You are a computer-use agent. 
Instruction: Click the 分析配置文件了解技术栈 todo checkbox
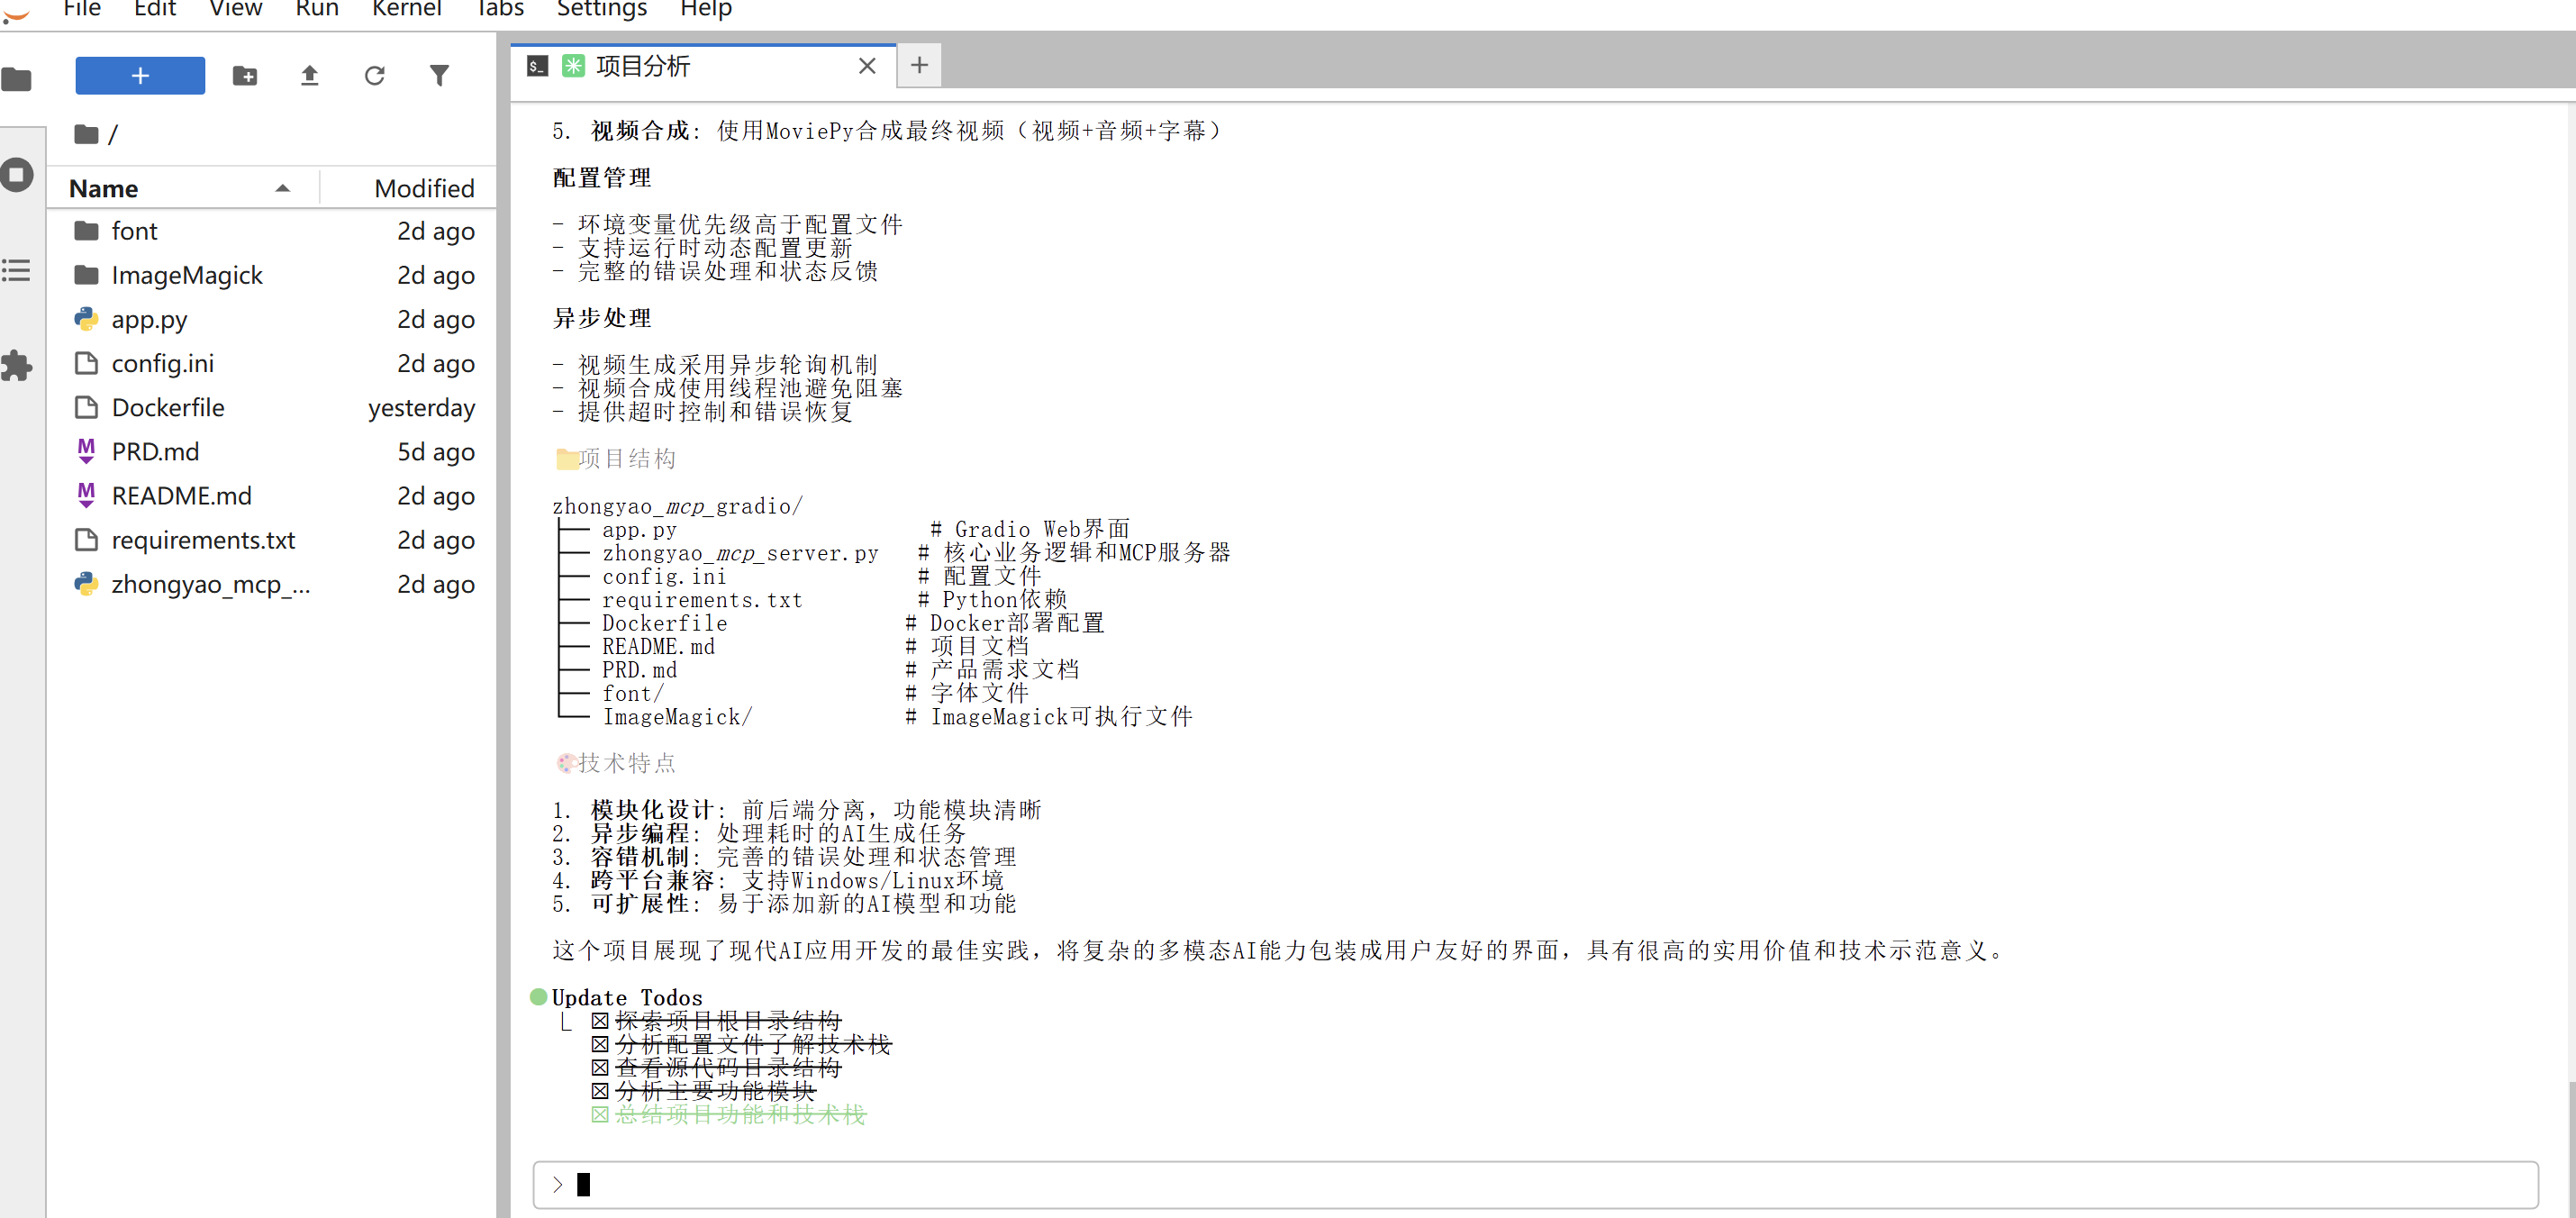(599, 1044)
